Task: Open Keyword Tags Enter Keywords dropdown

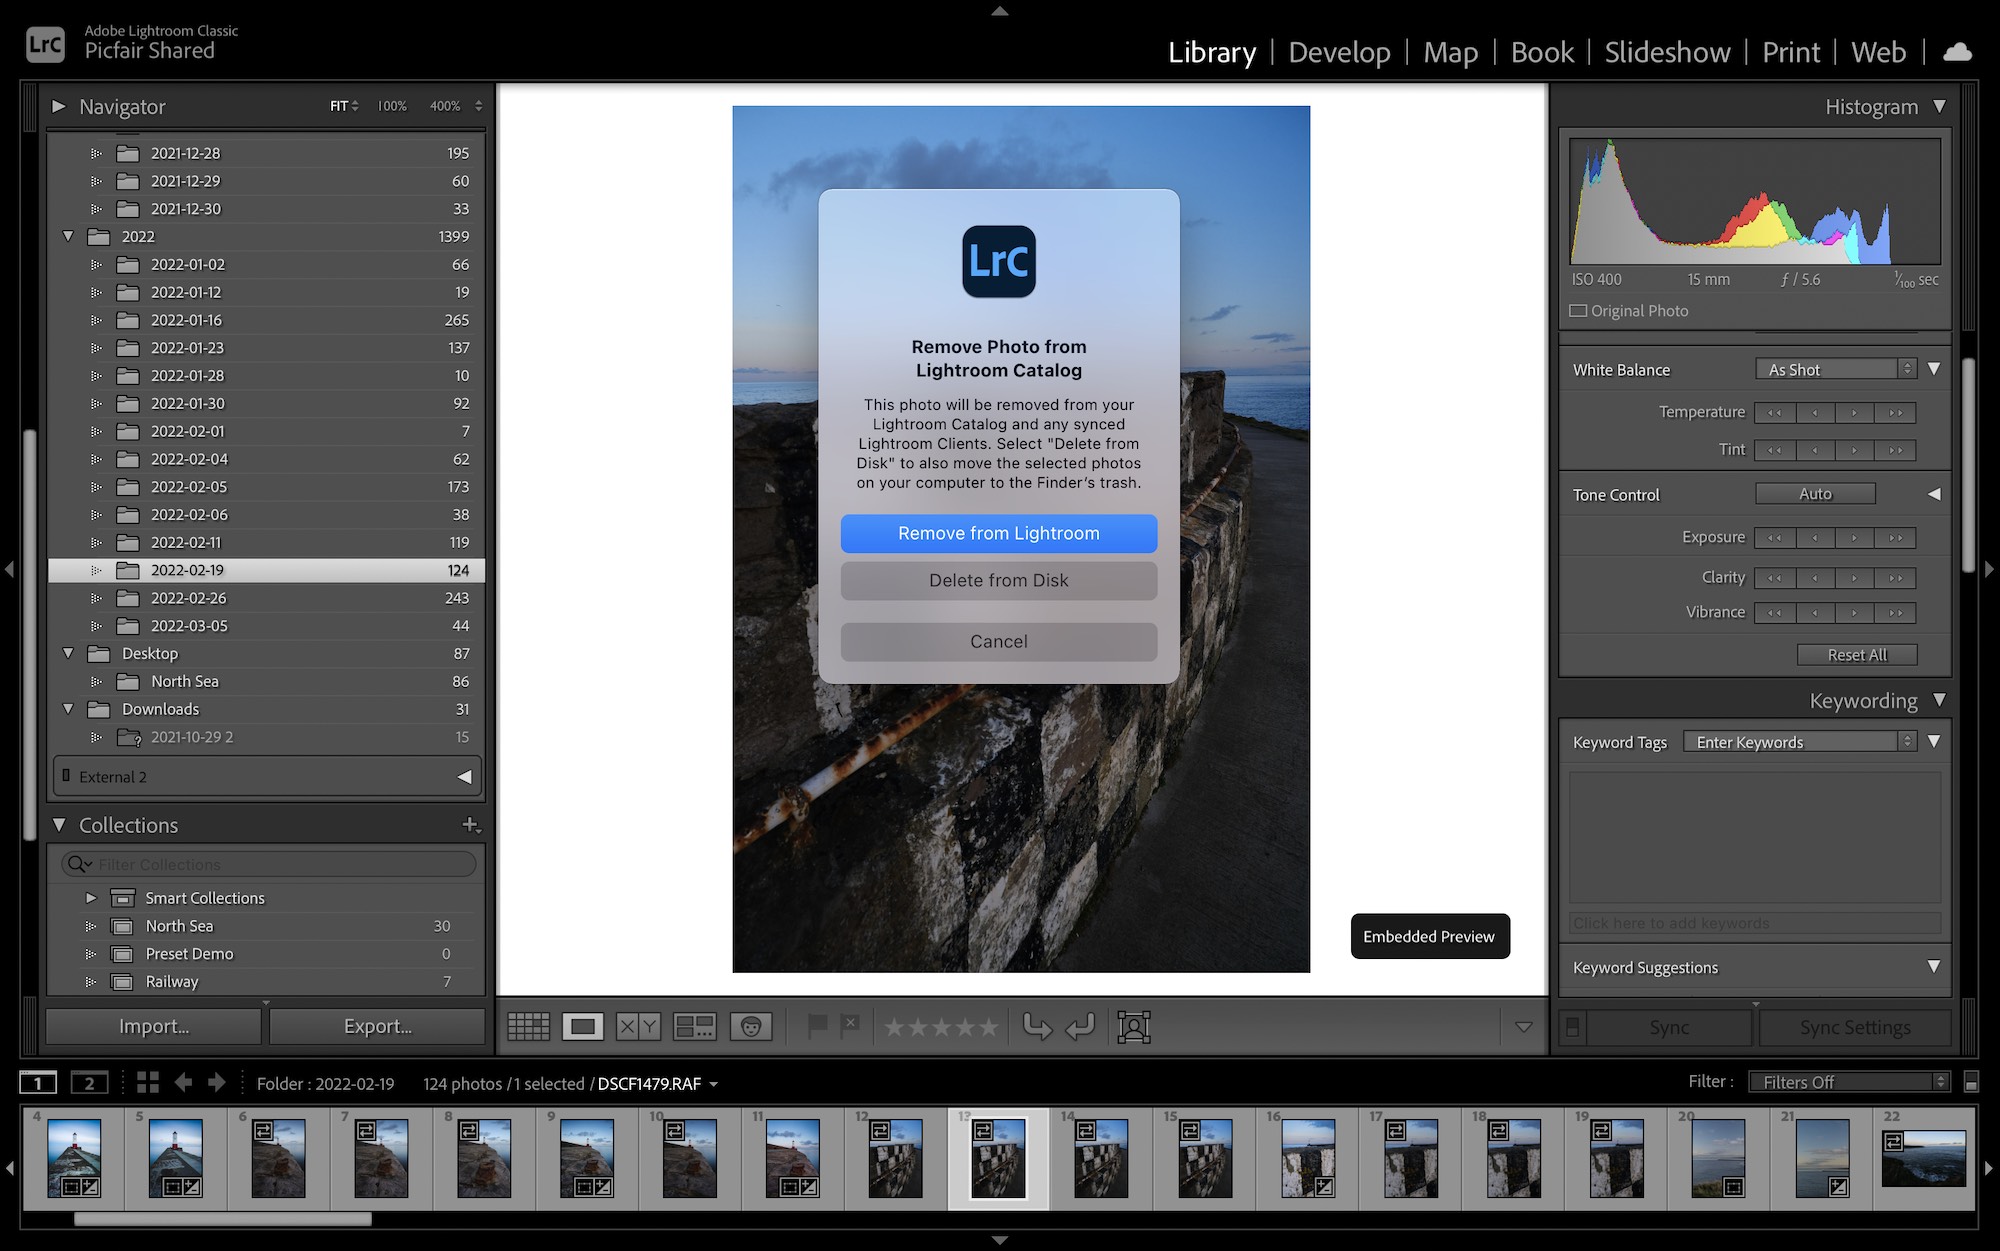Action: coord(1799,742)
